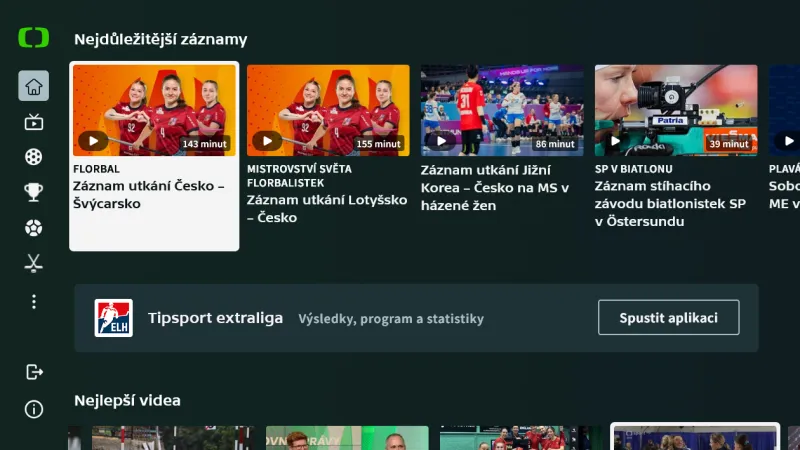Click the FLORBAL category label
Screen dimensions: 800x450
[96, 169]
